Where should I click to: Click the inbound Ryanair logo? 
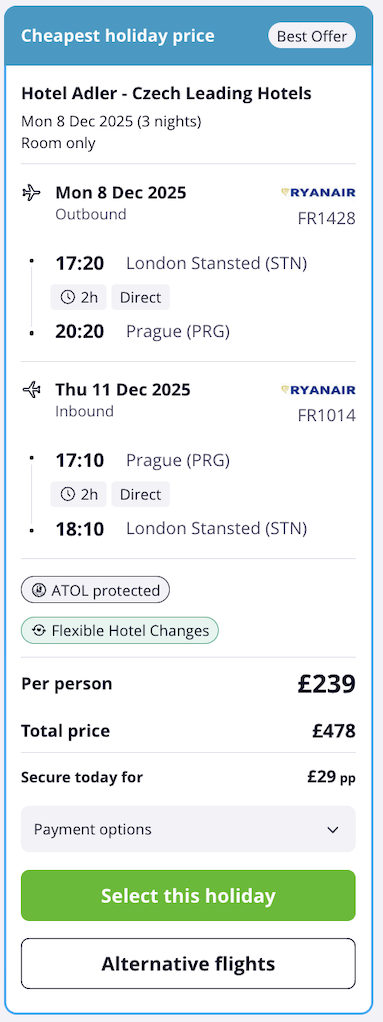click(318, 390)
